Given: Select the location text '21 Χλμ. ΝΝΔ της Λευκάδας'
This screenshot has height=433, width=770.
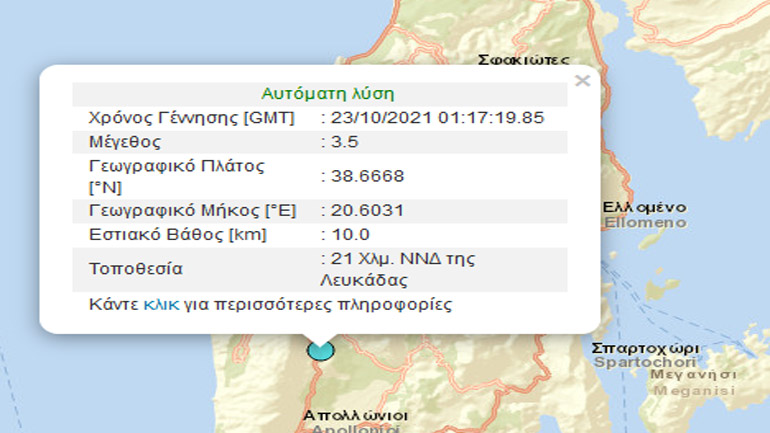Looking at the screenshot, I should point(398,270).
